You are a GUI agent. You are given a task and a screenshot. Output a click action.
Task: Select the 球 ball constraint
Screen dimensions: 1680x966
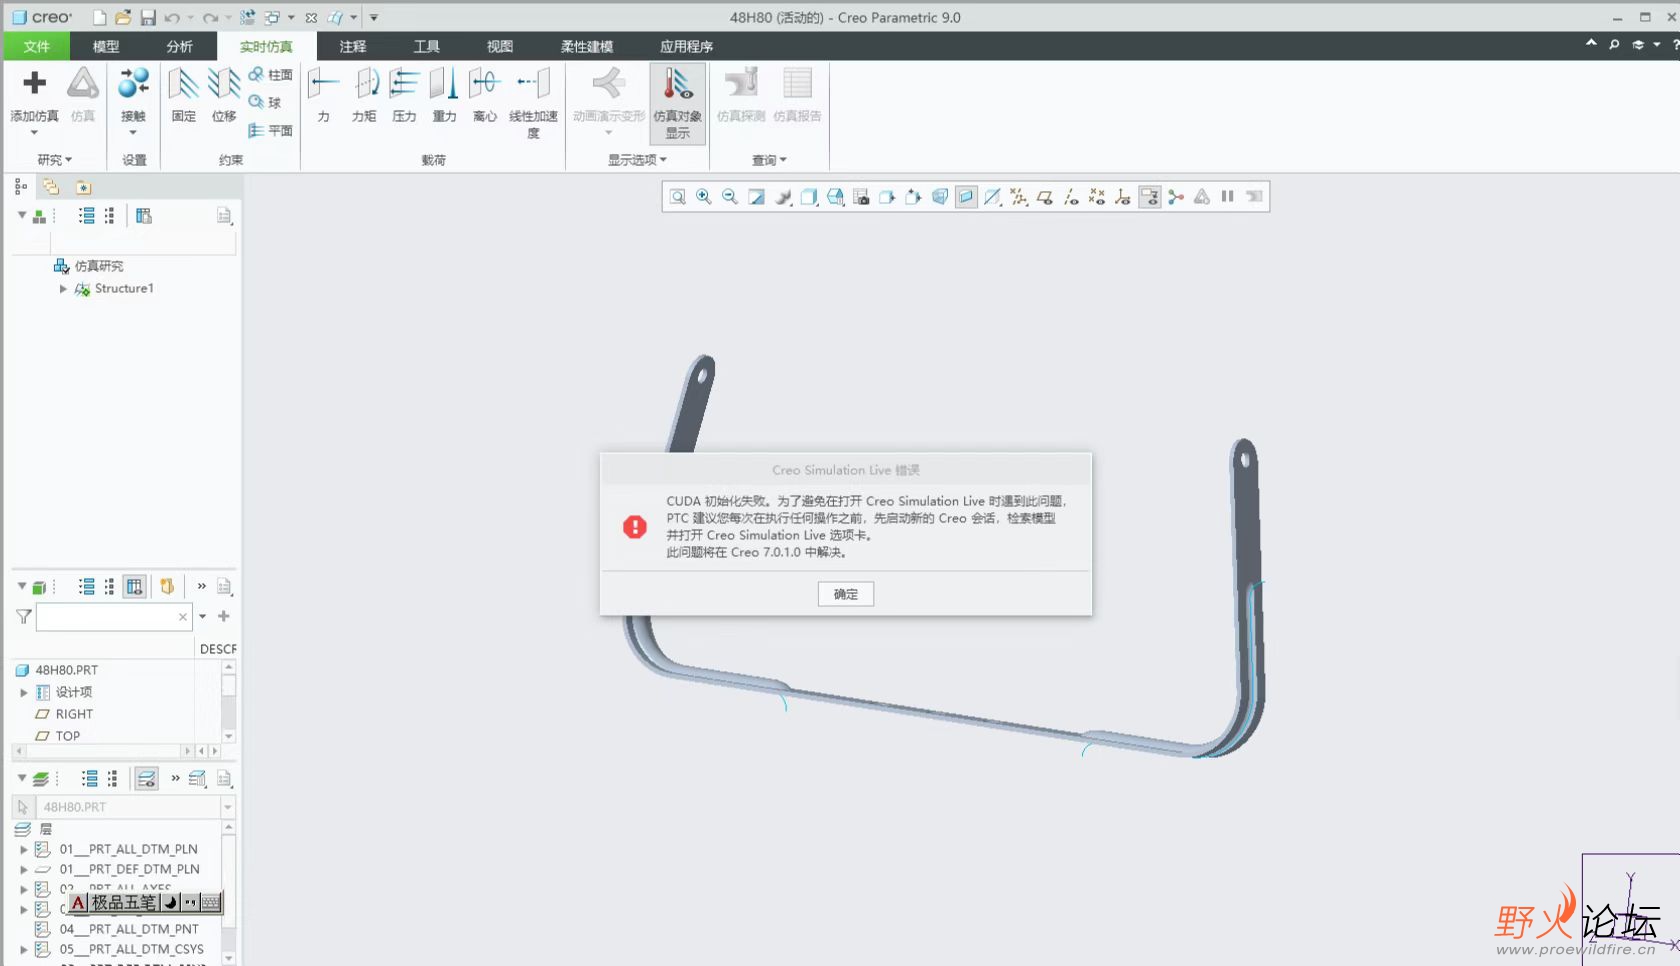click(265, 102)
